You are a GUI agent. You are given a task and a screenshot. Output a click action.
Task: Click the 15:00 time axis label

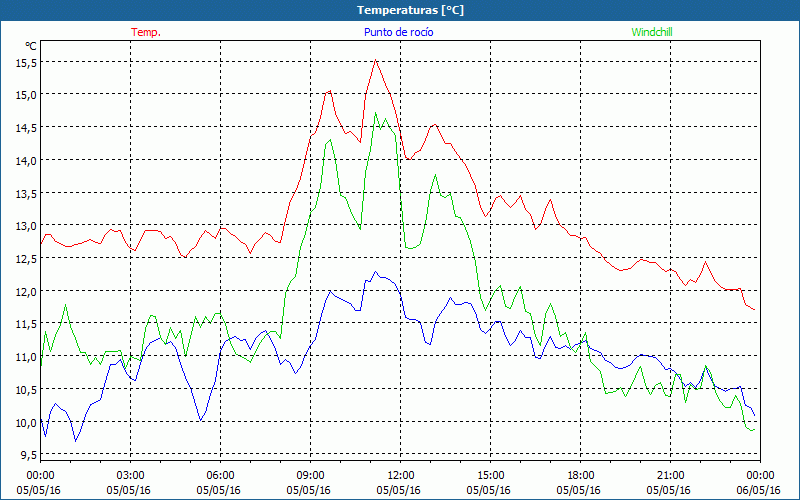pyautogui.click(x=490, y=475)
